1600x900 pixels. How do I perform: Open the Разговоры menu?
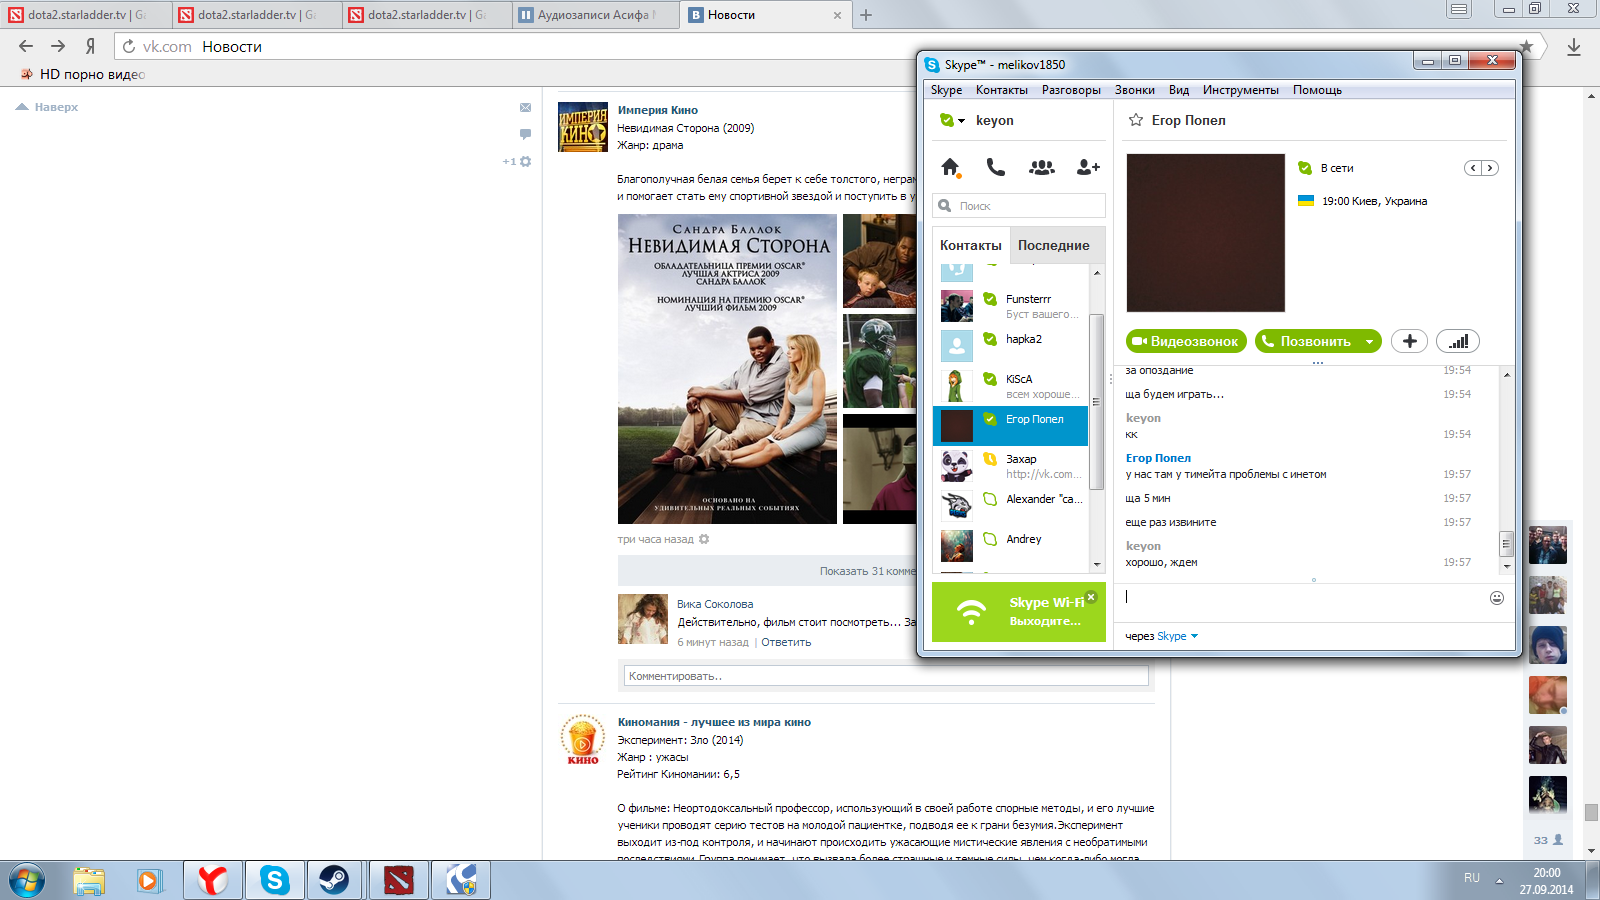coord(1071,90)
